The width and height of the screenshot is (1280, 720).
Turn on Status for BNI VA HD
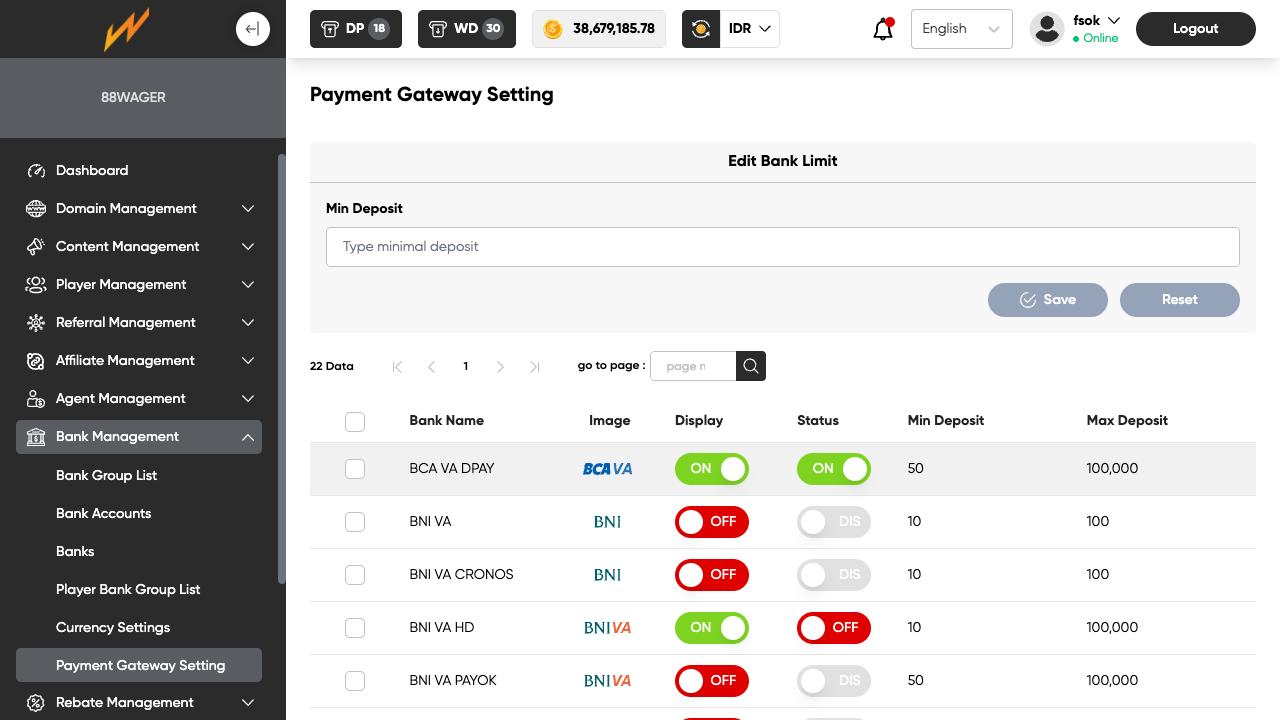(x=834, y=628)
